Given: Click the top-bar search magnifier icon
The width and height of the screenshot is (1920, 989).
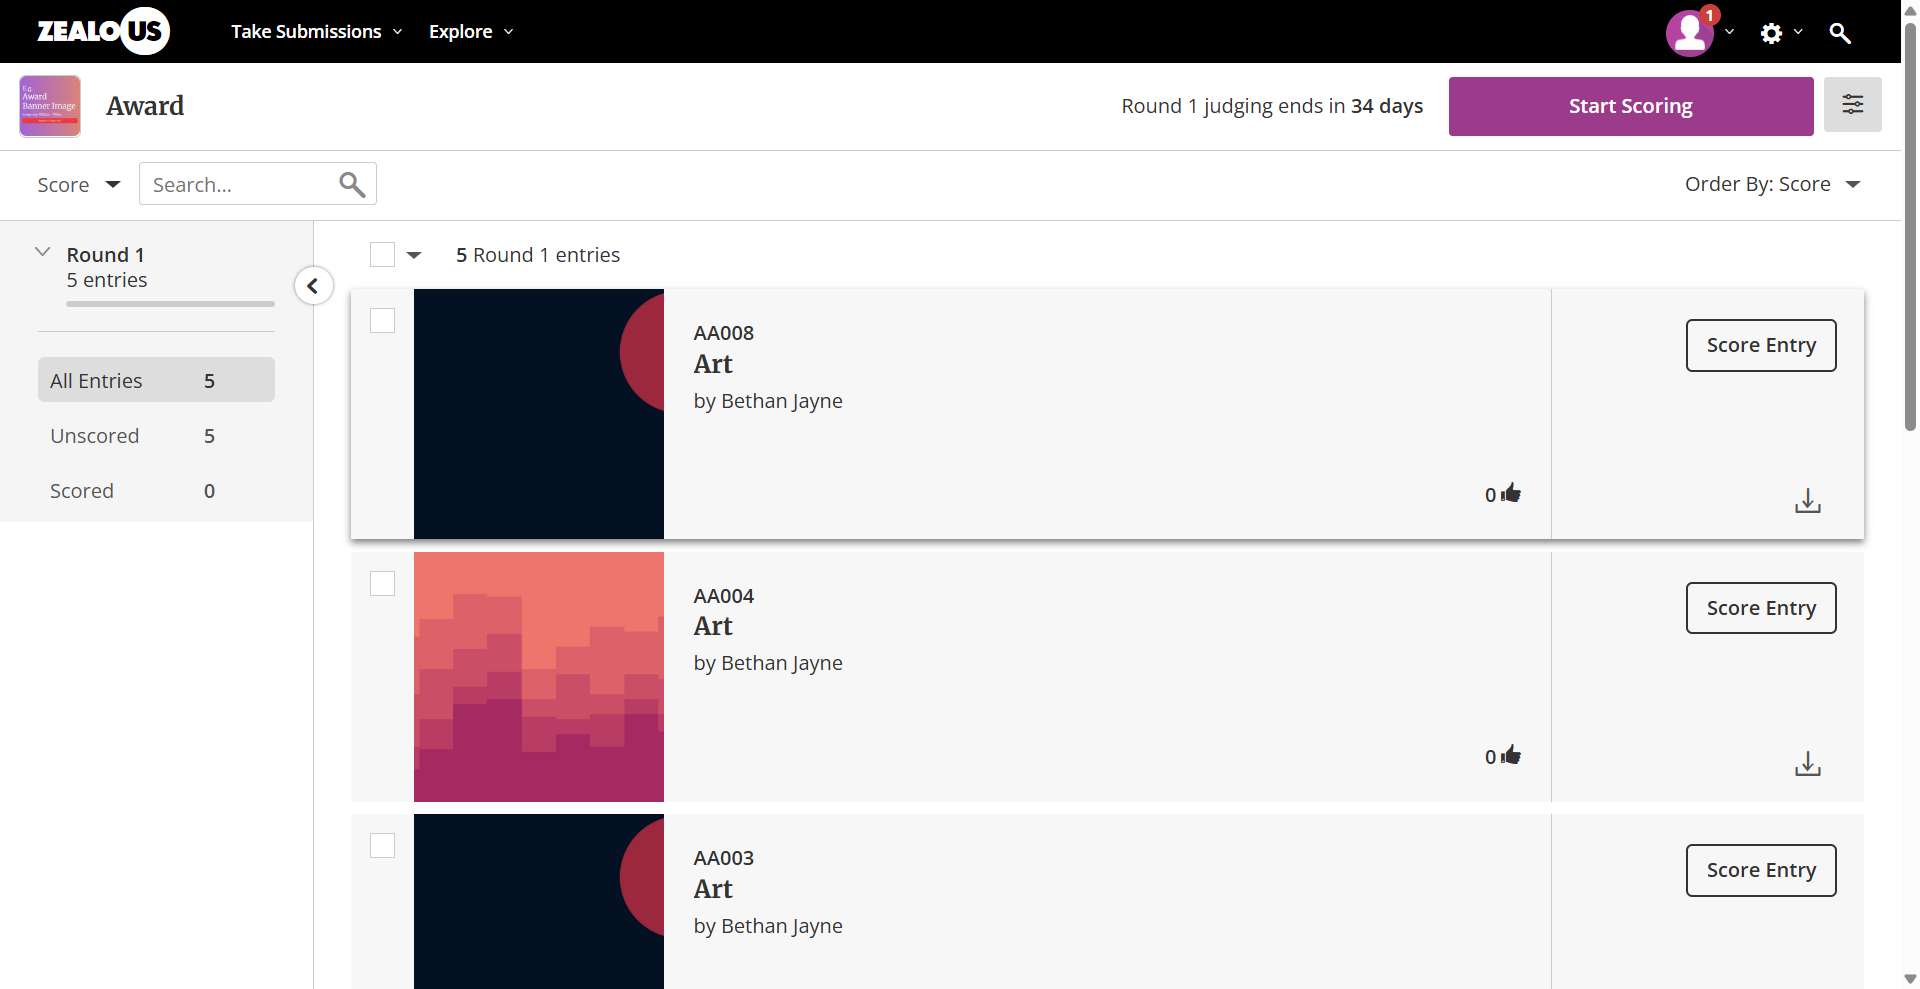Looking at the screenshot, I should (1839, 33).
